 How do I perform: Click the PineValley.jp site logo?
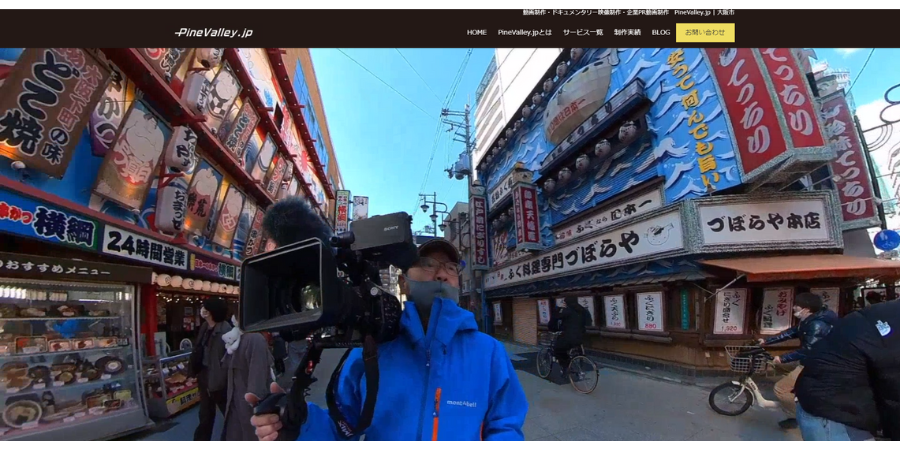click(x=214, y=33)
